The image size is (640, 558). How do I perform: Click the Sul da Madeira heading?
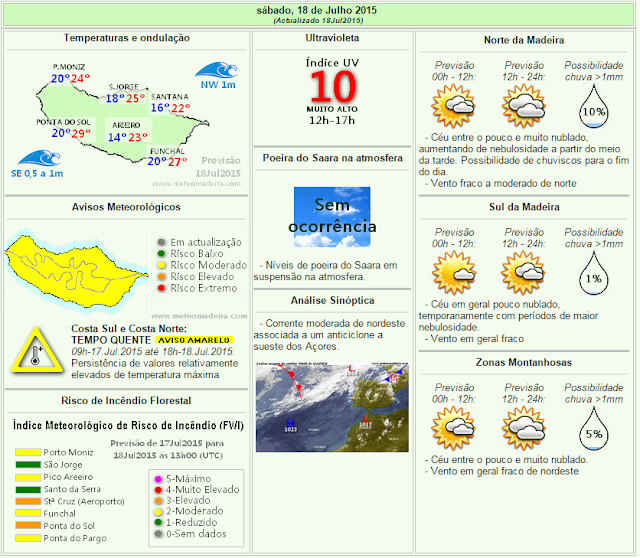524,207
